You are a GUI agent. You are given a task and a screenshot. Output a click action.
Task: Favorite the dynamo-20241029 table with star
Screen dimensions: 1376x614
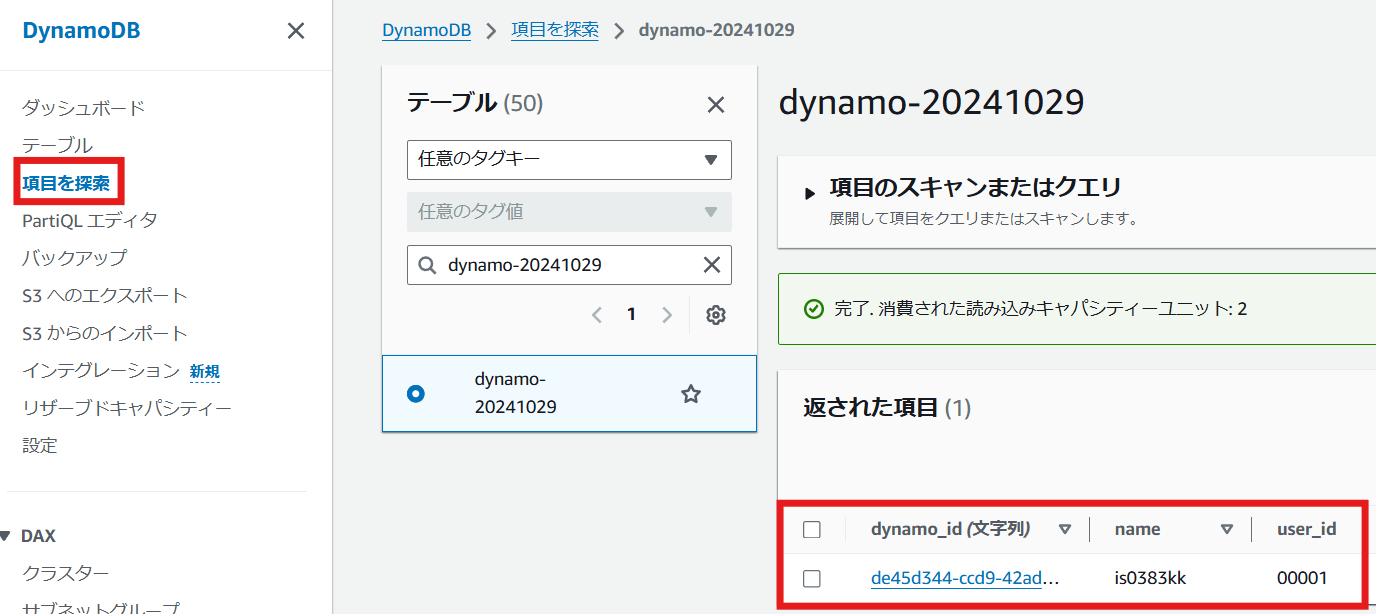point(690,394)
